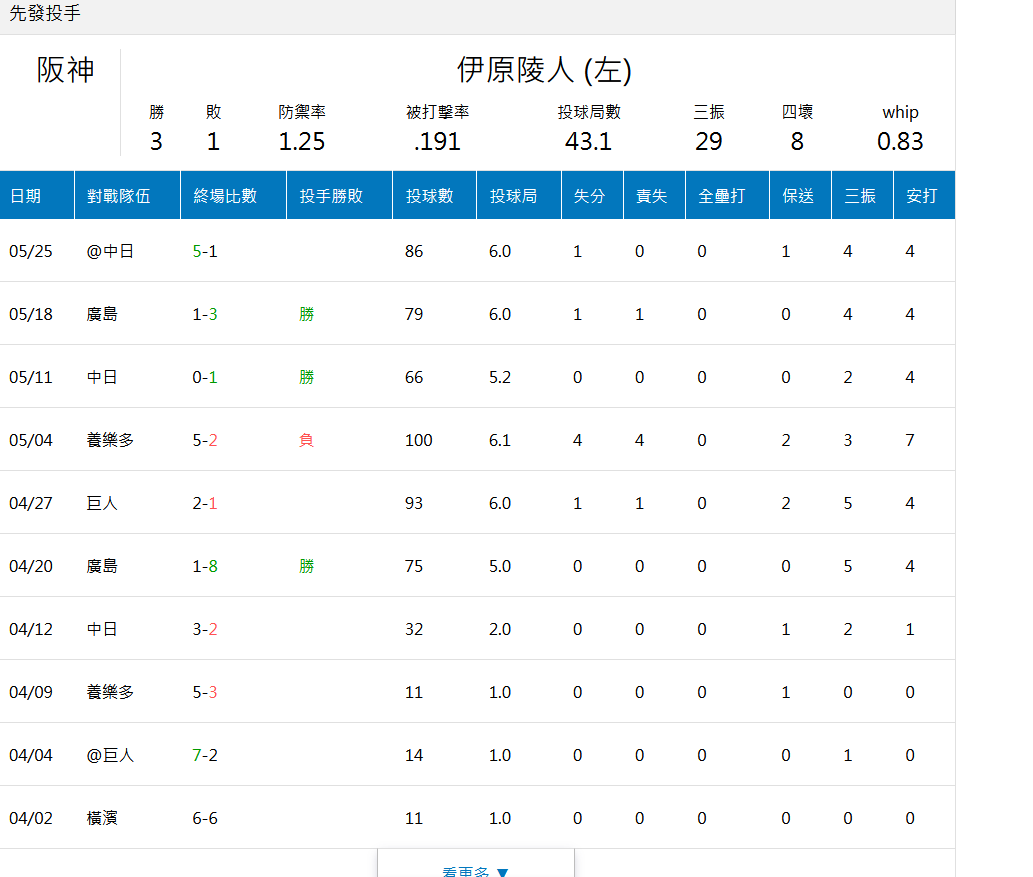
Task: Click the 全壘打 column header
Action: coord(727,196)
